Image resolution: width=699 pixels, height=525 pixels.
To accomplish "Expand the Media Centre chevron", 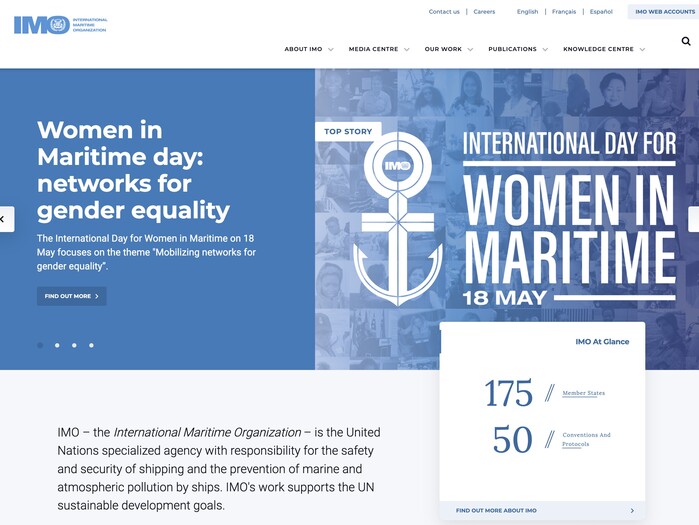I will [407, 49].
